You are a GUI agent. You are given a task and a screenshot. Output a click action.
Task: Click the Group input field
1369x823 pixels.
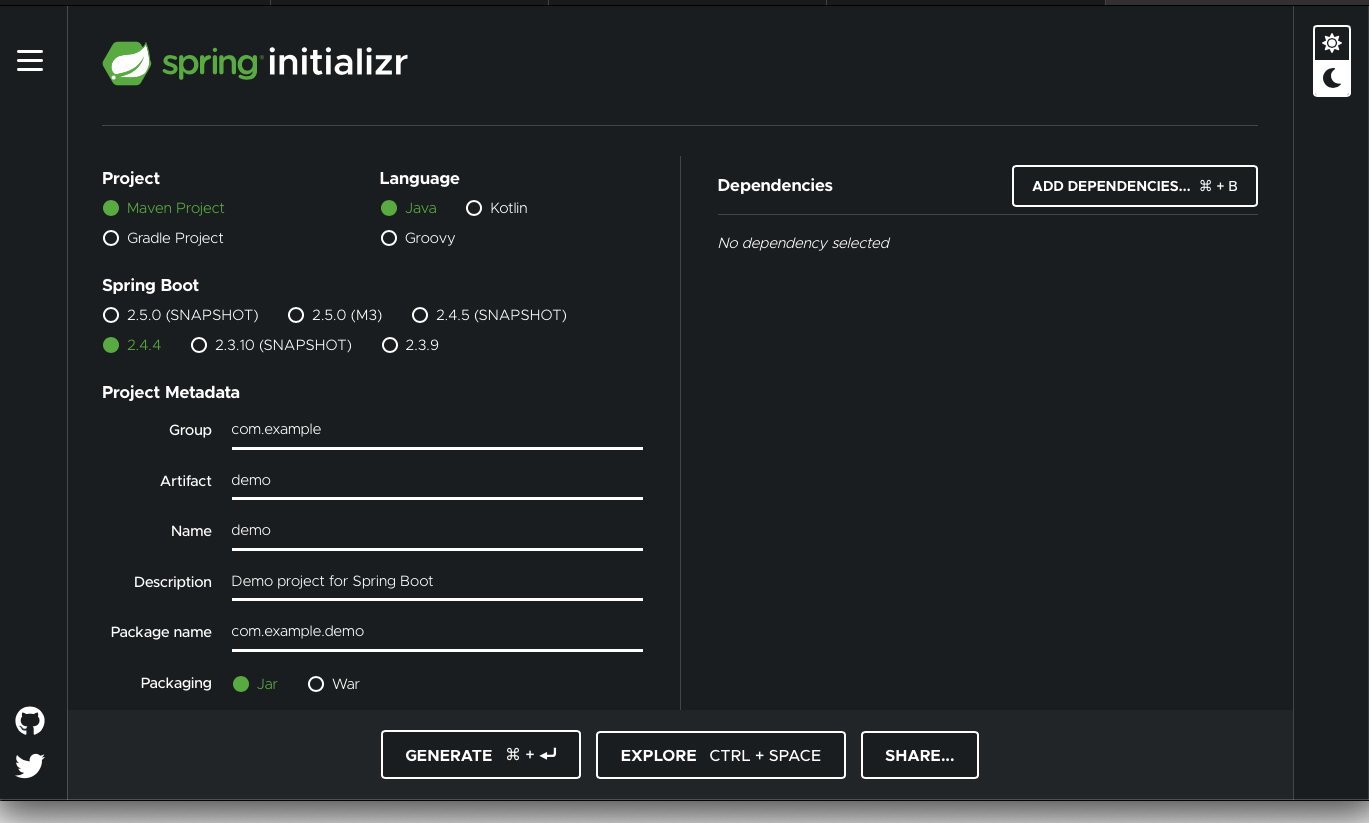click(x=437, y=430)
